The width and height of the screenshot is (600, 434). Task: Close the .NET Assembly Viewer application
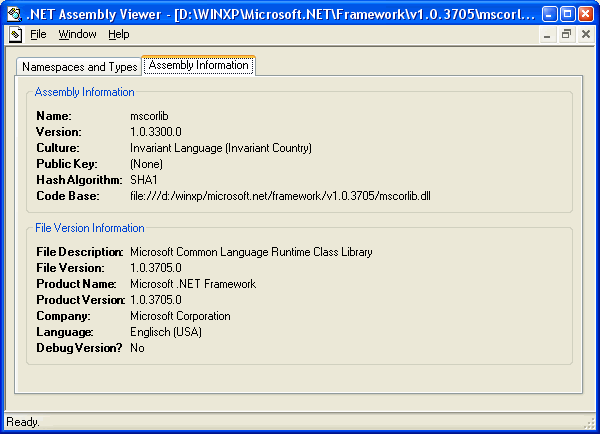(x=586, y=15)
